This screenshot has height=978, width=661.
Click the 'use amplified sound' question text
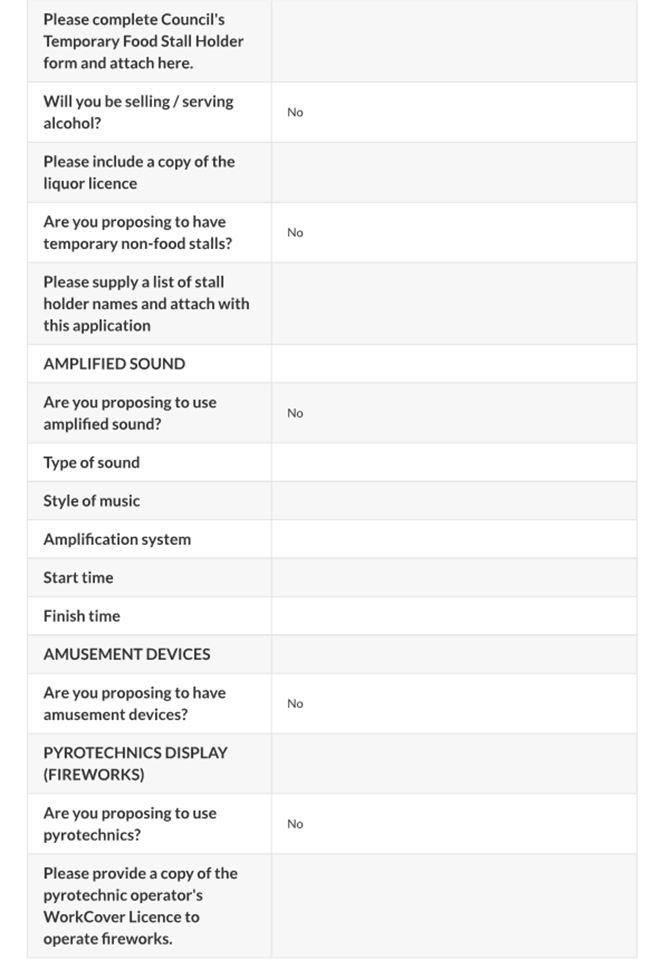(x=129, y=413)
